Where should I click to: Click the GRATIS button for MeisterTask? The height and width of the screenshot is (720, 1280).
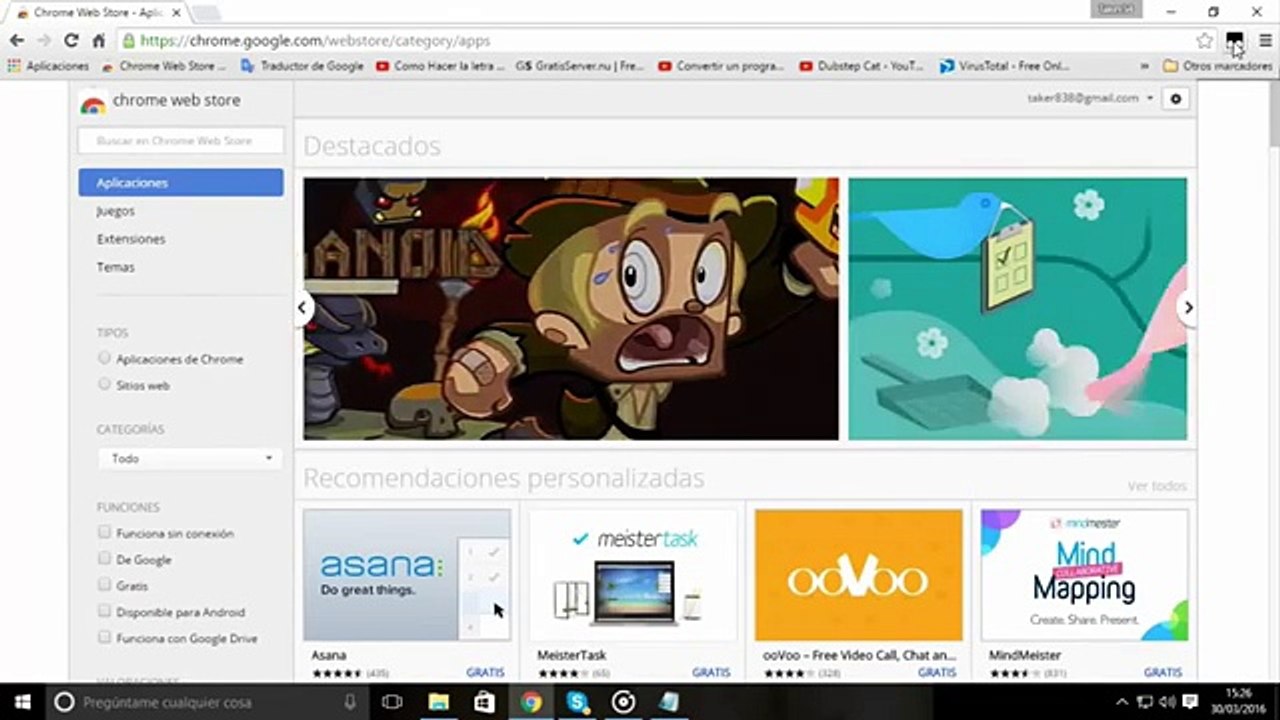click(711, 672)
